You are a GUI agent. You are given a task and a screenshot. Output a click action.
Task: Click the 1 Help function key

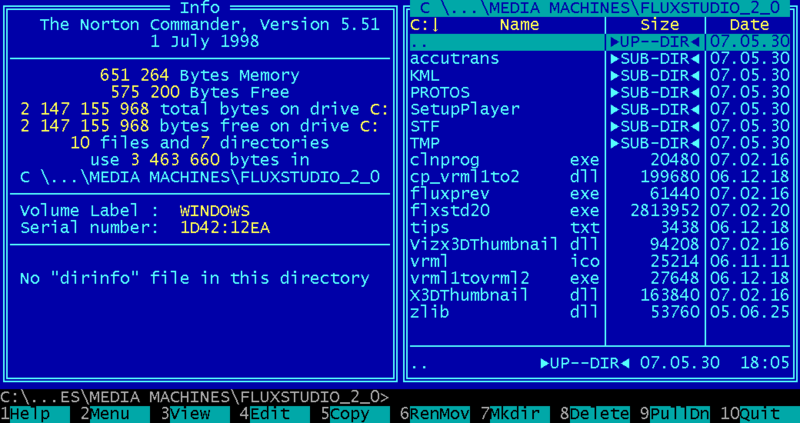click(x=35, y=414)
